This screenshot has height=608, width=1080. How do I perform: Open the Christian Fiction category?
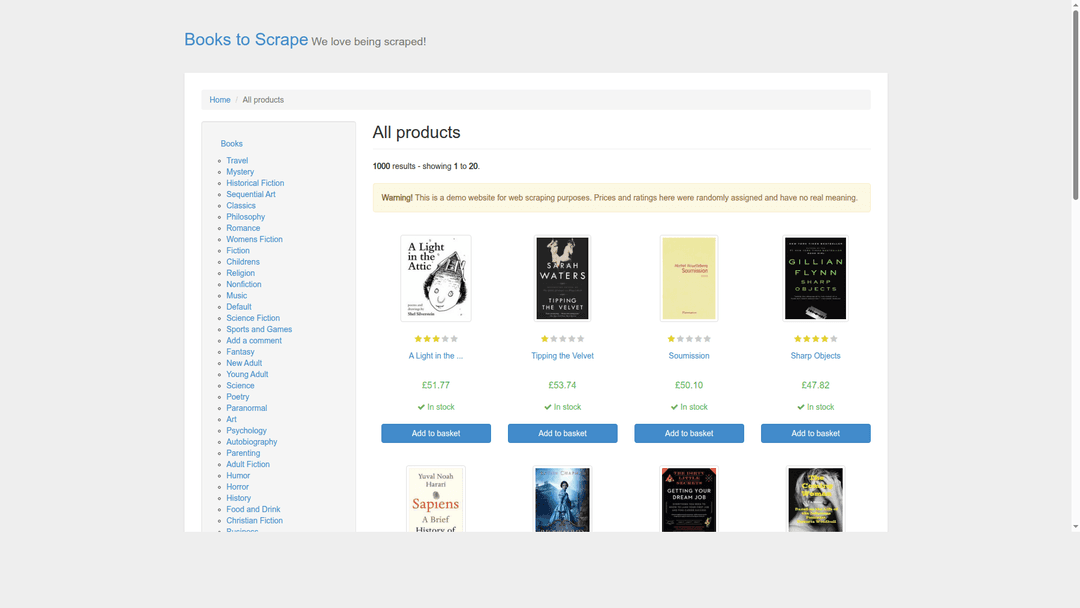[255, 521]
